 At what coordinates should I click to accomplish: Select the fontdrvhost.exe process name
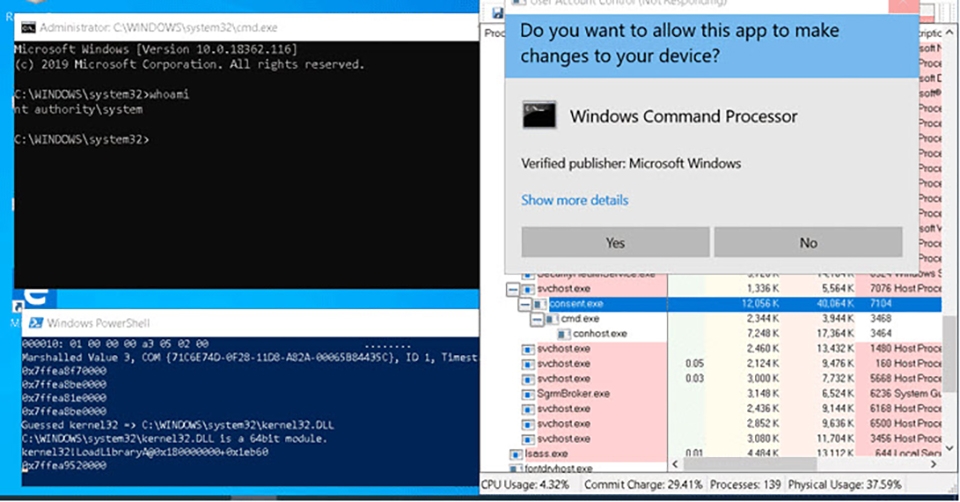click(558, 469)
